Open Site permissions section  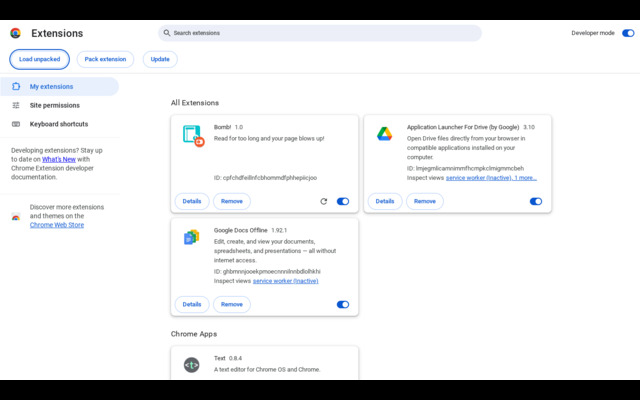point(59,105)
